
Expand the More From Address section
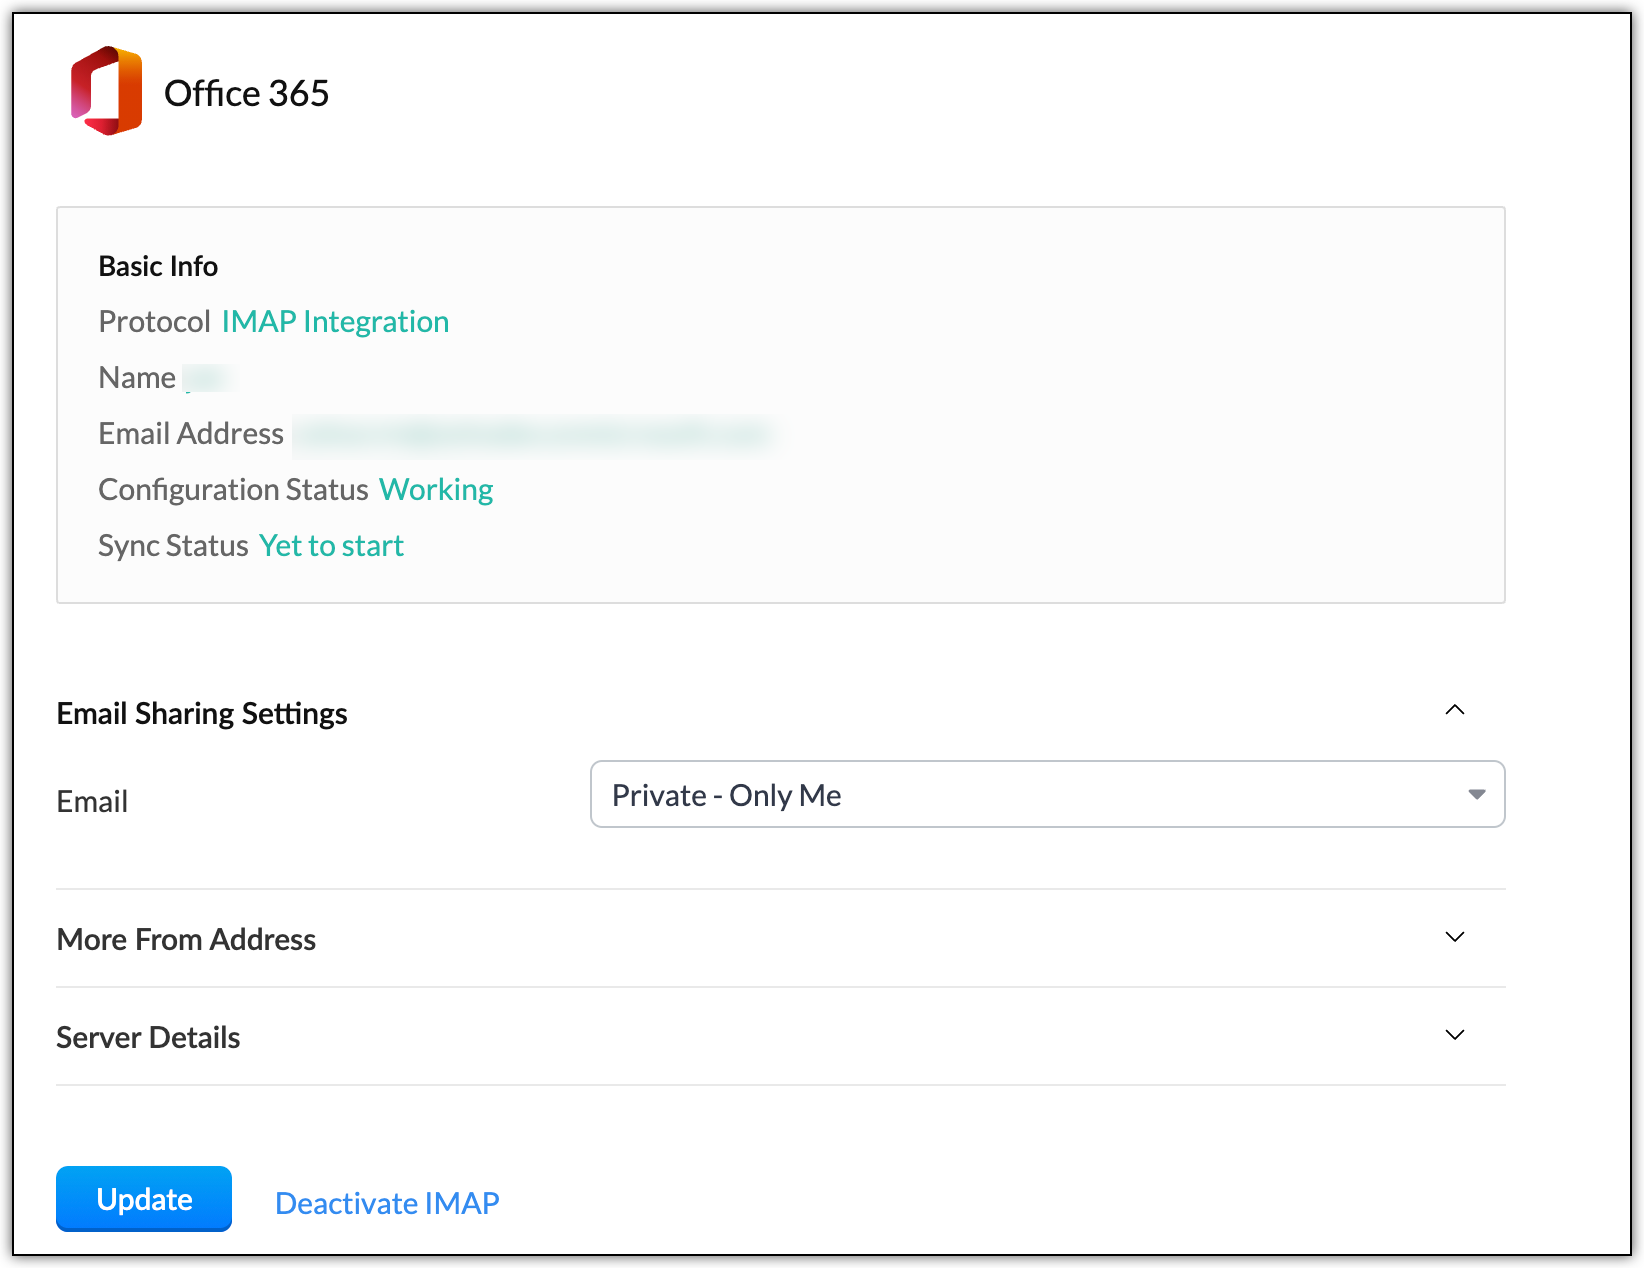coord(1455,937)
